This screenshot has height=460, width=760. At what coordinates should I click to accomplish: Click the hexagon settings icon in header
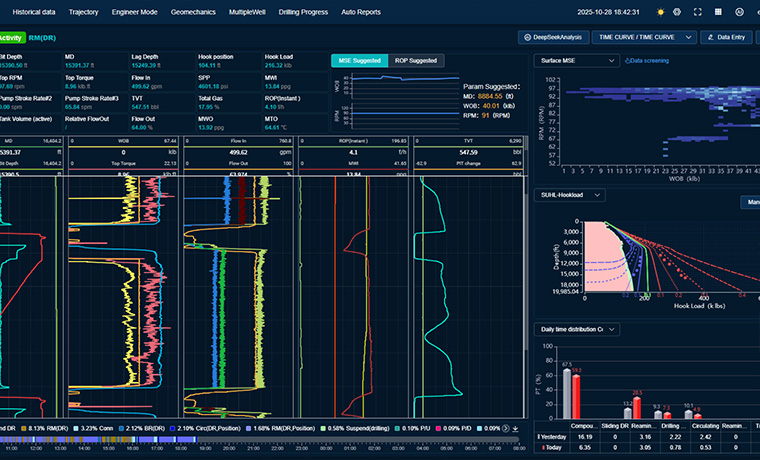click(677, 12)
